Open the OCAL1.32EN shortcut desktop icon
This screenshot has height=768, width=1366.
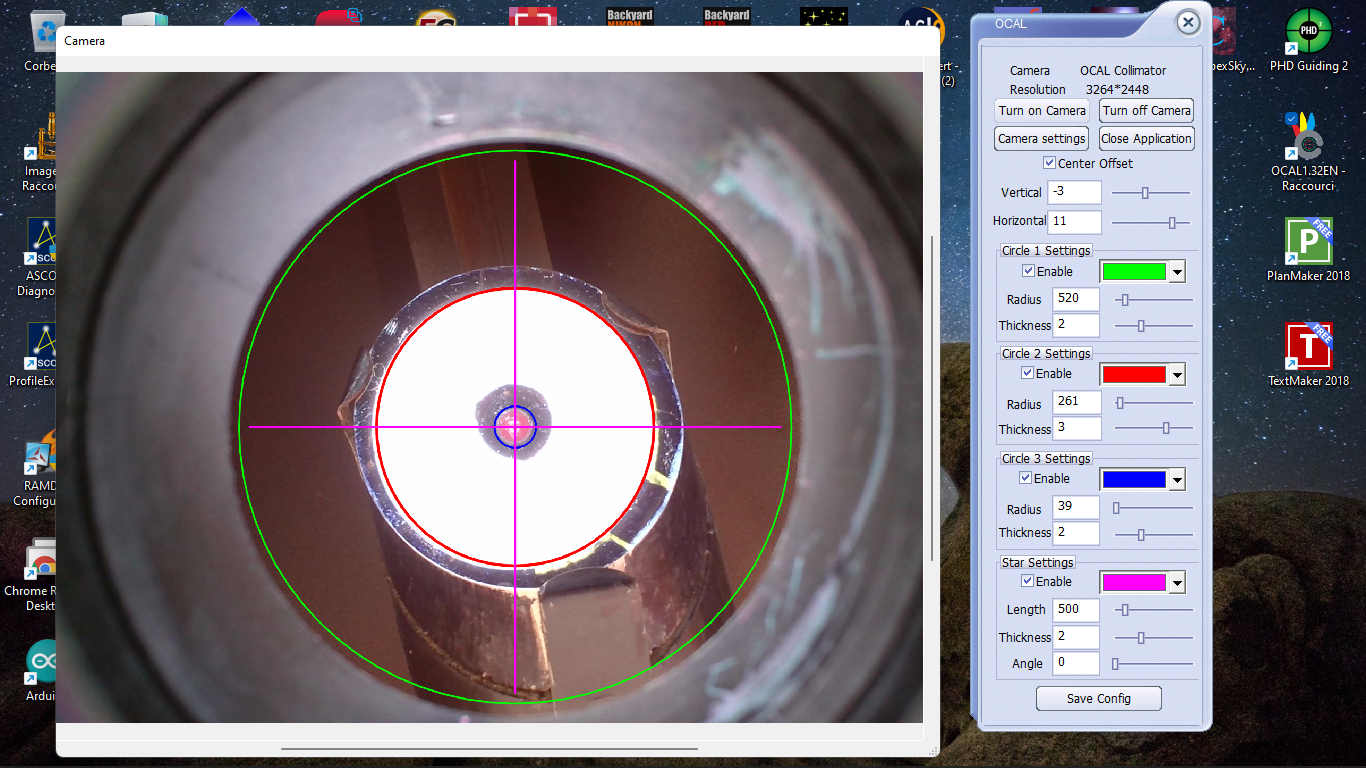(x=1309, y=148)
